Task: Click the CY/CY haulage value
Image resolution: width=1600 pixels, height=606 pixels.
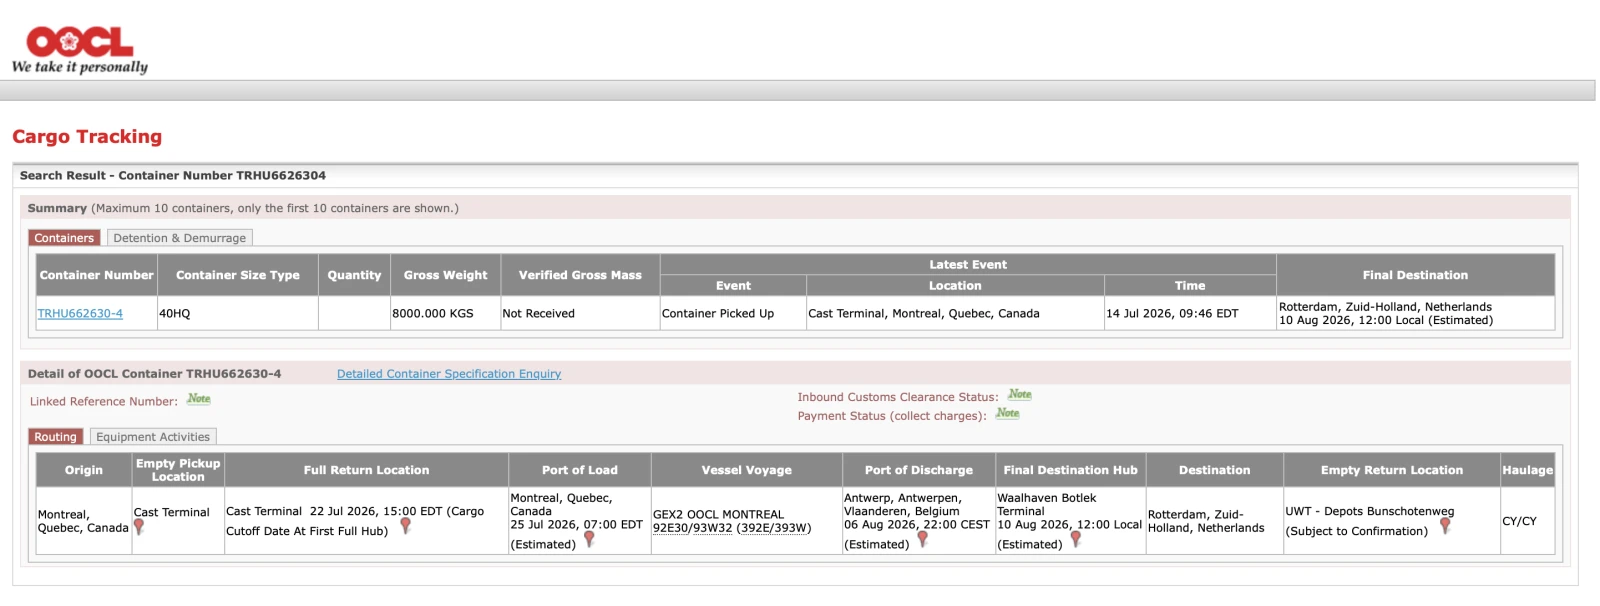Action: point(1519,521)
